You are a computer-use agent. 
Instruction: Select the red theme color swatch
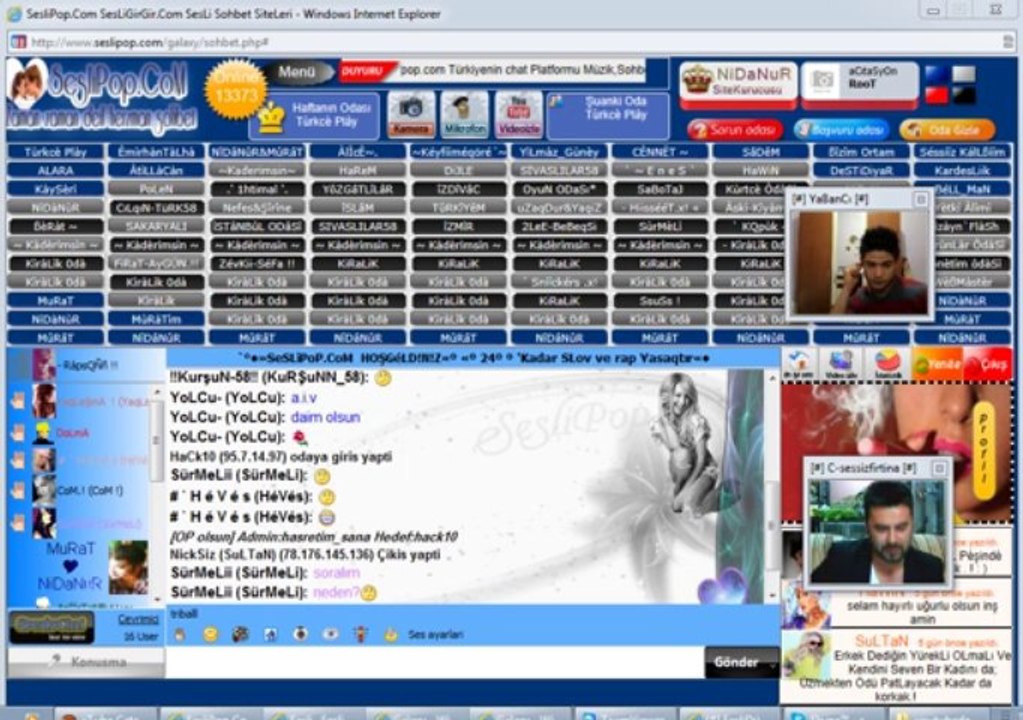(x=936, y=96)
